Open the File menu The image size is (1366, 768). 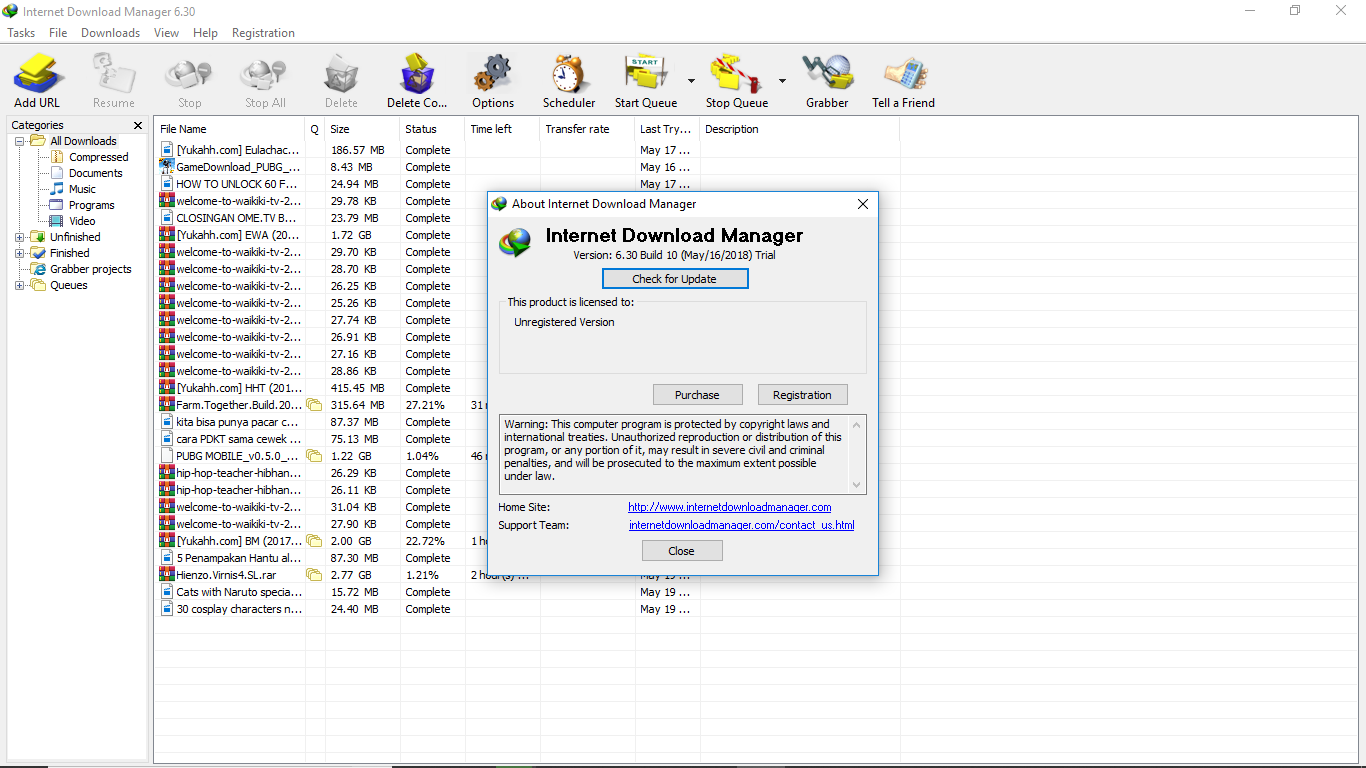pyautogui.click(x=58, y=33)
